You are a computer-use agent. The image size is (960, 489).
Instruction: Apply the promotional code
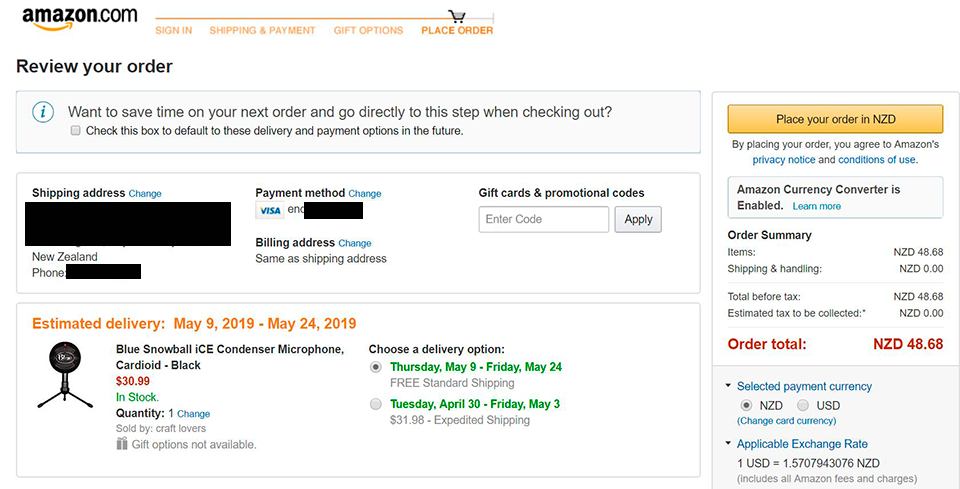click(638, 219)
